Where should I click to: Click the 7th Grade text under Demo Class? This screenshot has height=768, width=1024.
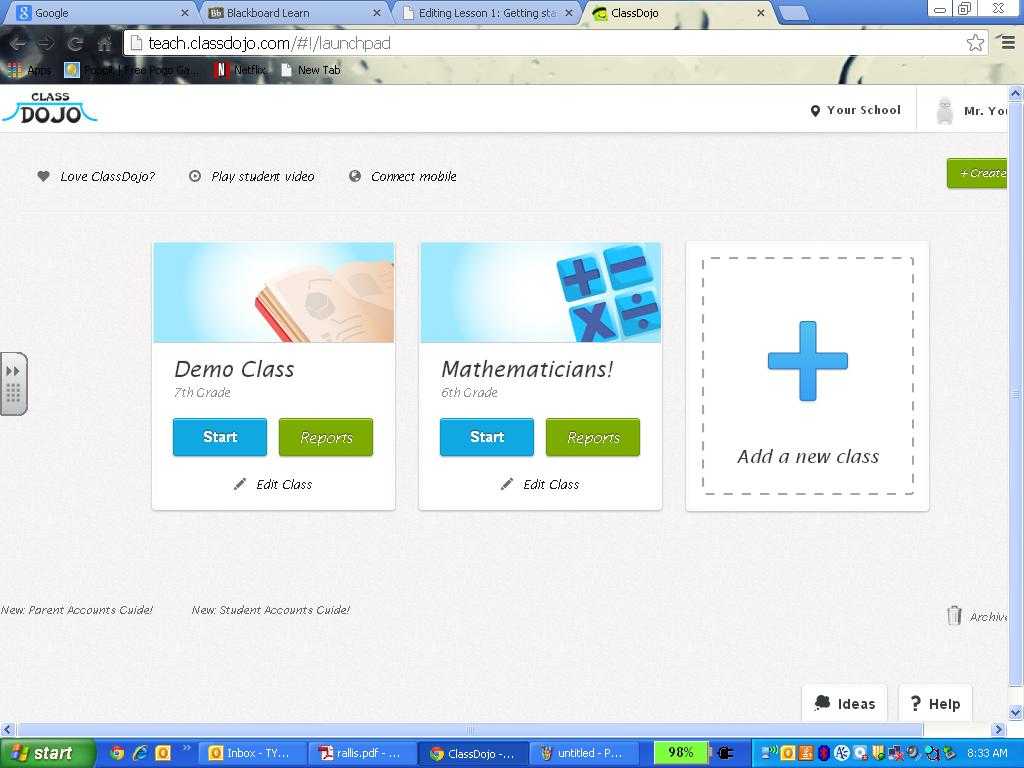pos(202,392)
